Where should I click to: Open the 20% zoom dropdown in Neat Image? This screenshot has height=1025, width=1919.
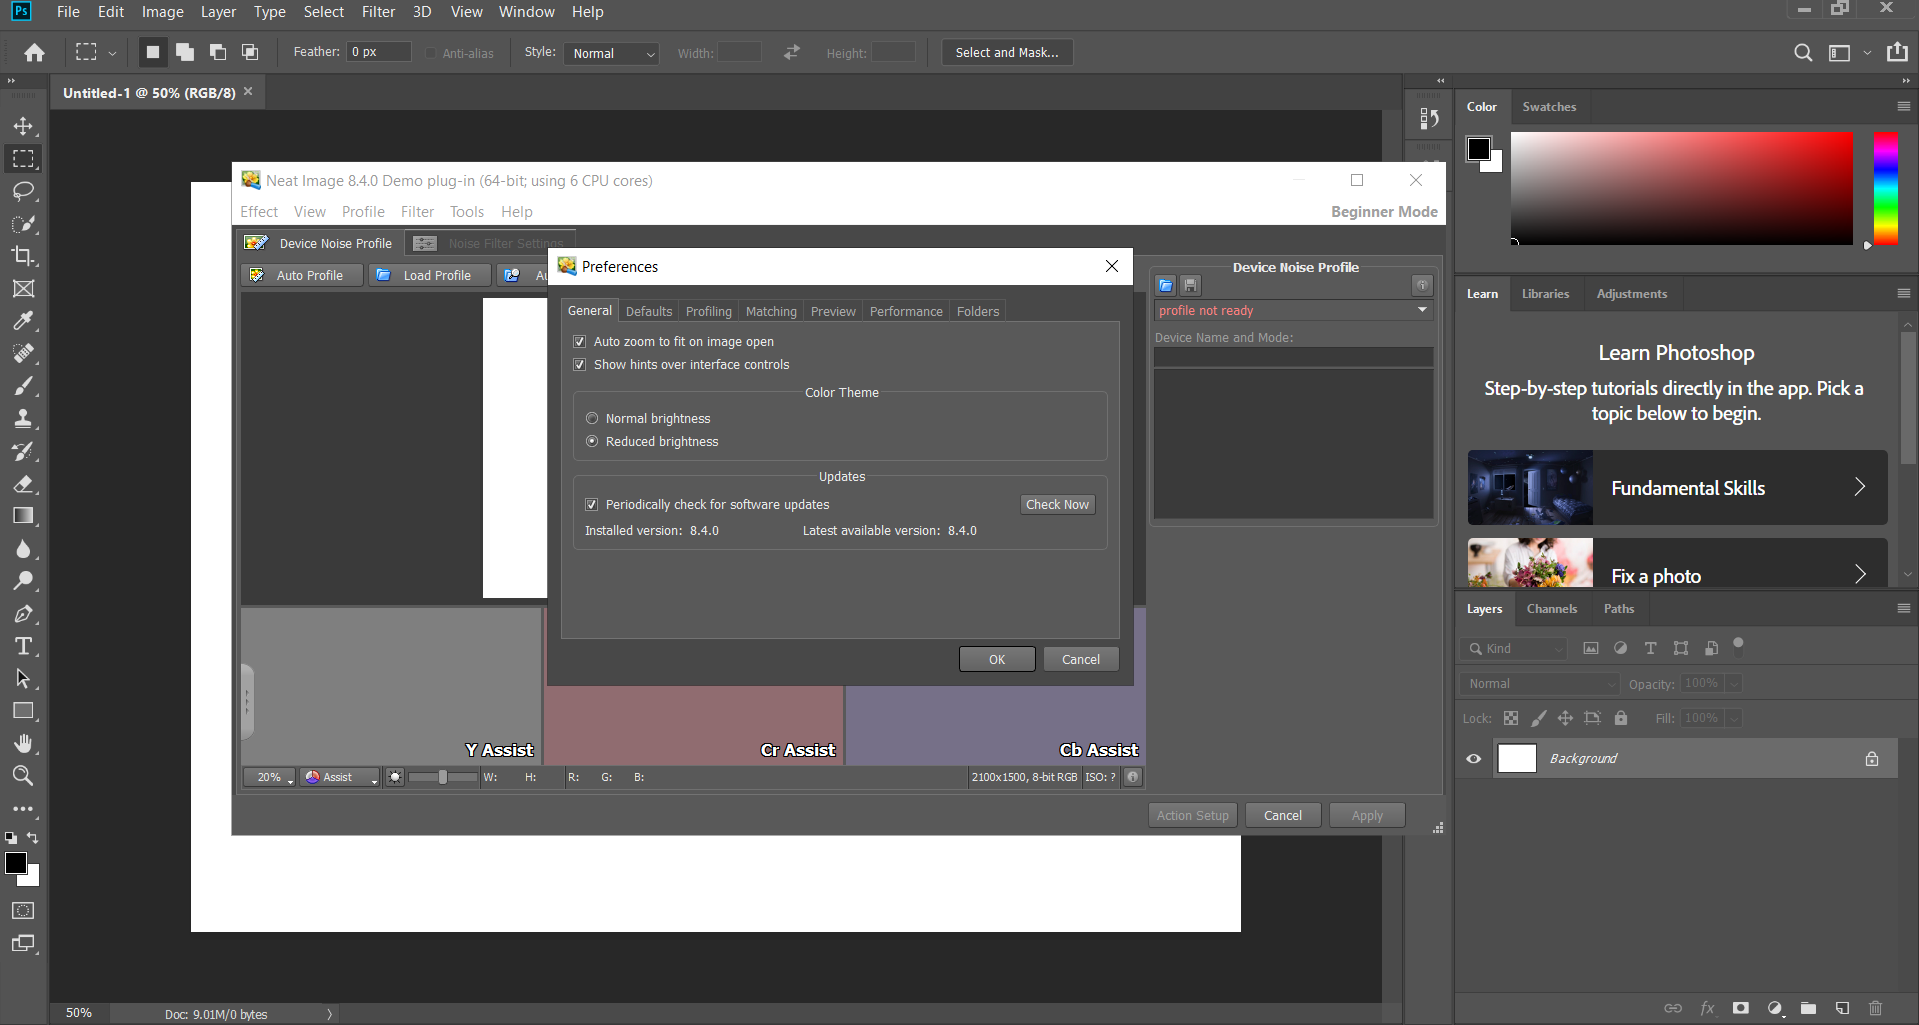coord(270,777)
